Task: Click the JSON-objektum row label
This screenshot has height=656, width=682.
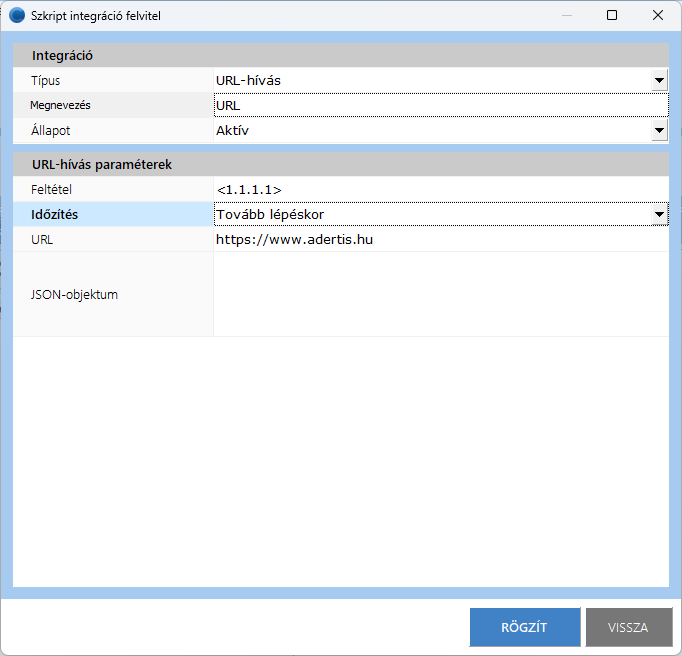Action: coord(75,294)
